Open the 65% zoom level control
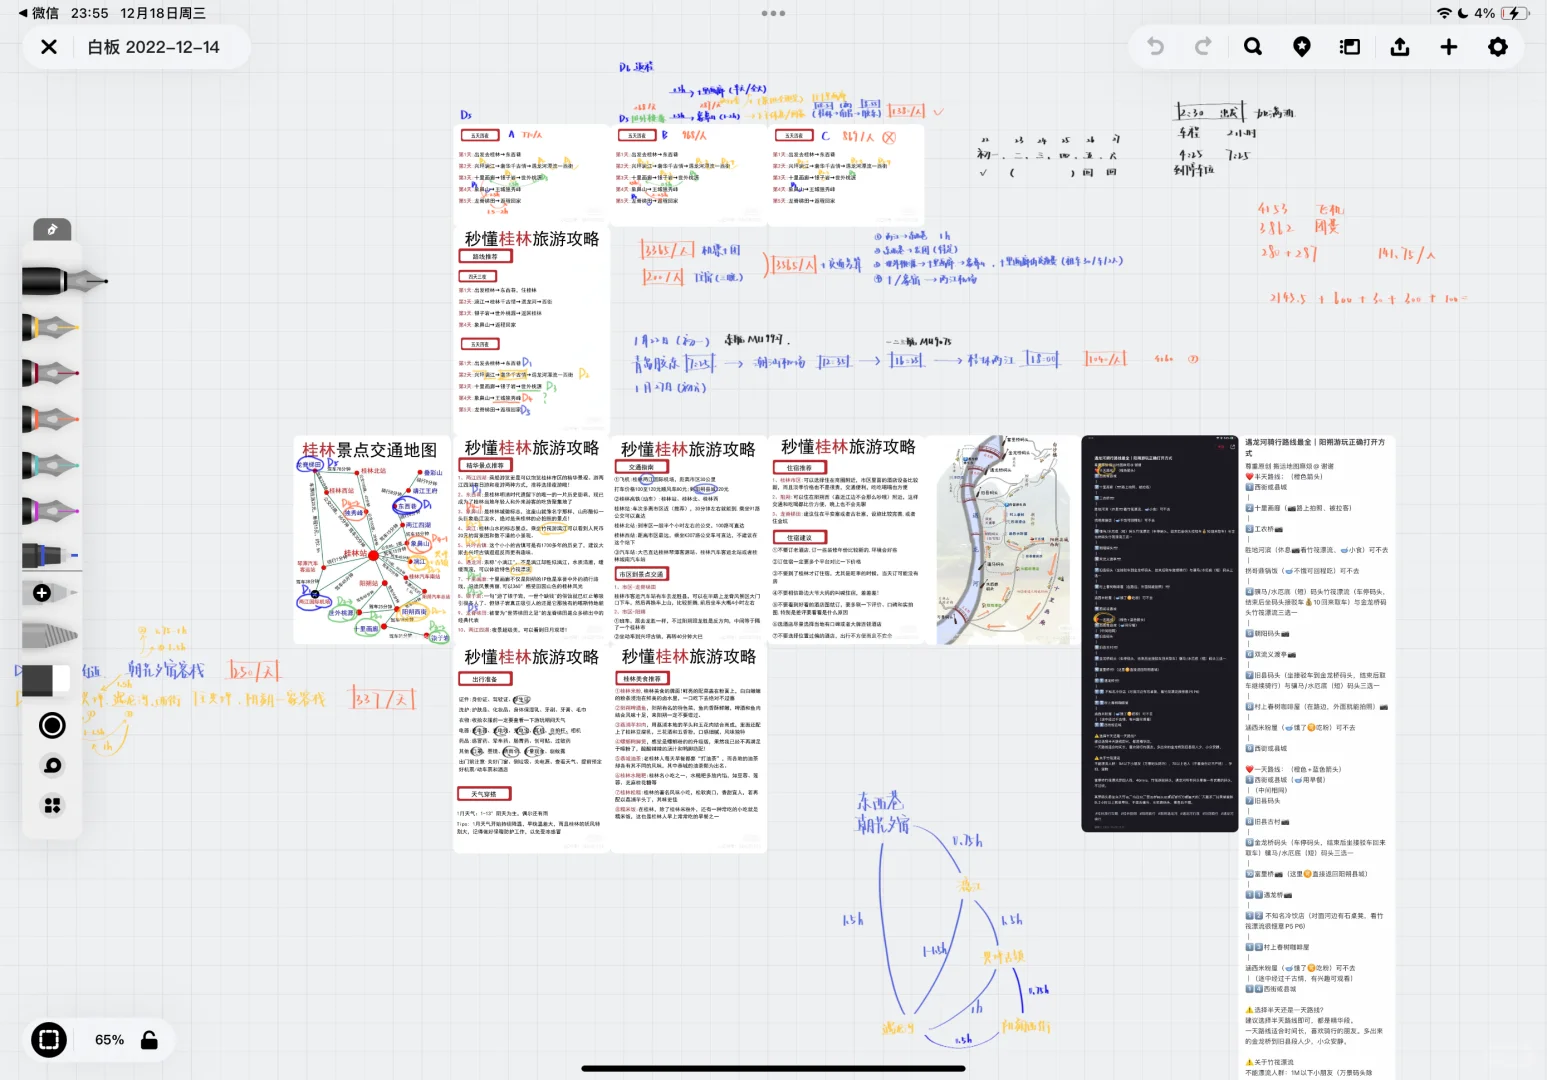 pyautogui.click(x=110, y=1040)
